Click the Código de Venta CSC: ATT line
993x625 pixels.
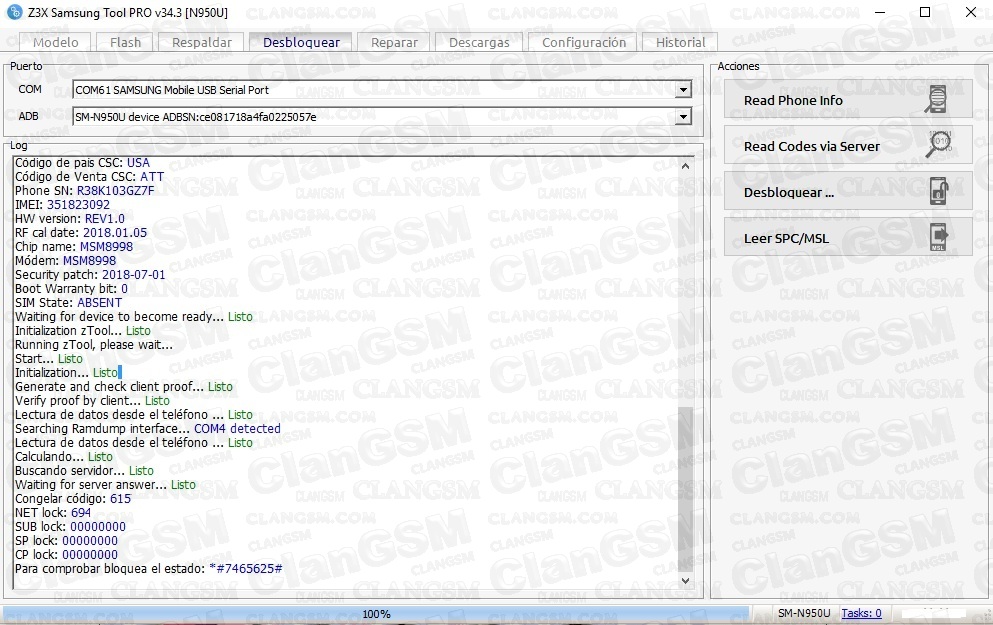(x=89, y=177)
